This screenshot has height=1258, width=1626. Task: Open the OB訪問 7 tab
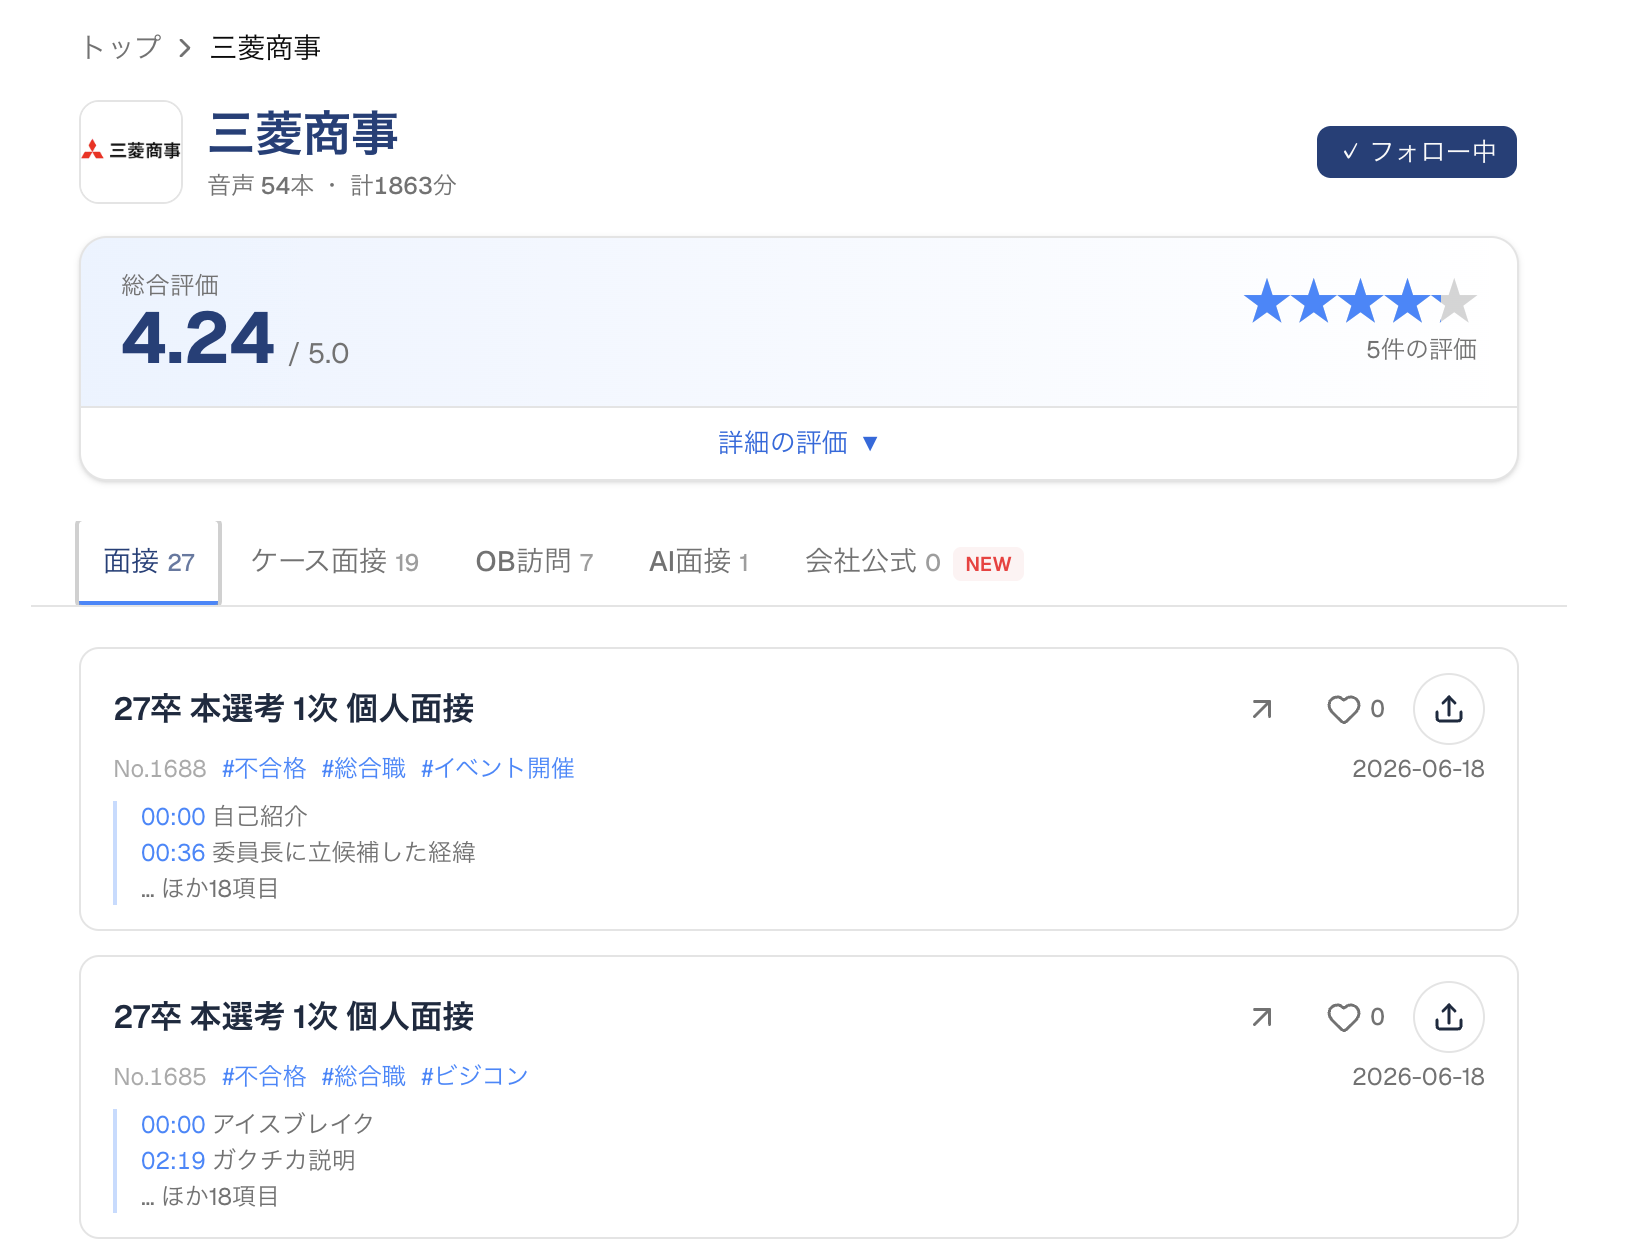534,562
